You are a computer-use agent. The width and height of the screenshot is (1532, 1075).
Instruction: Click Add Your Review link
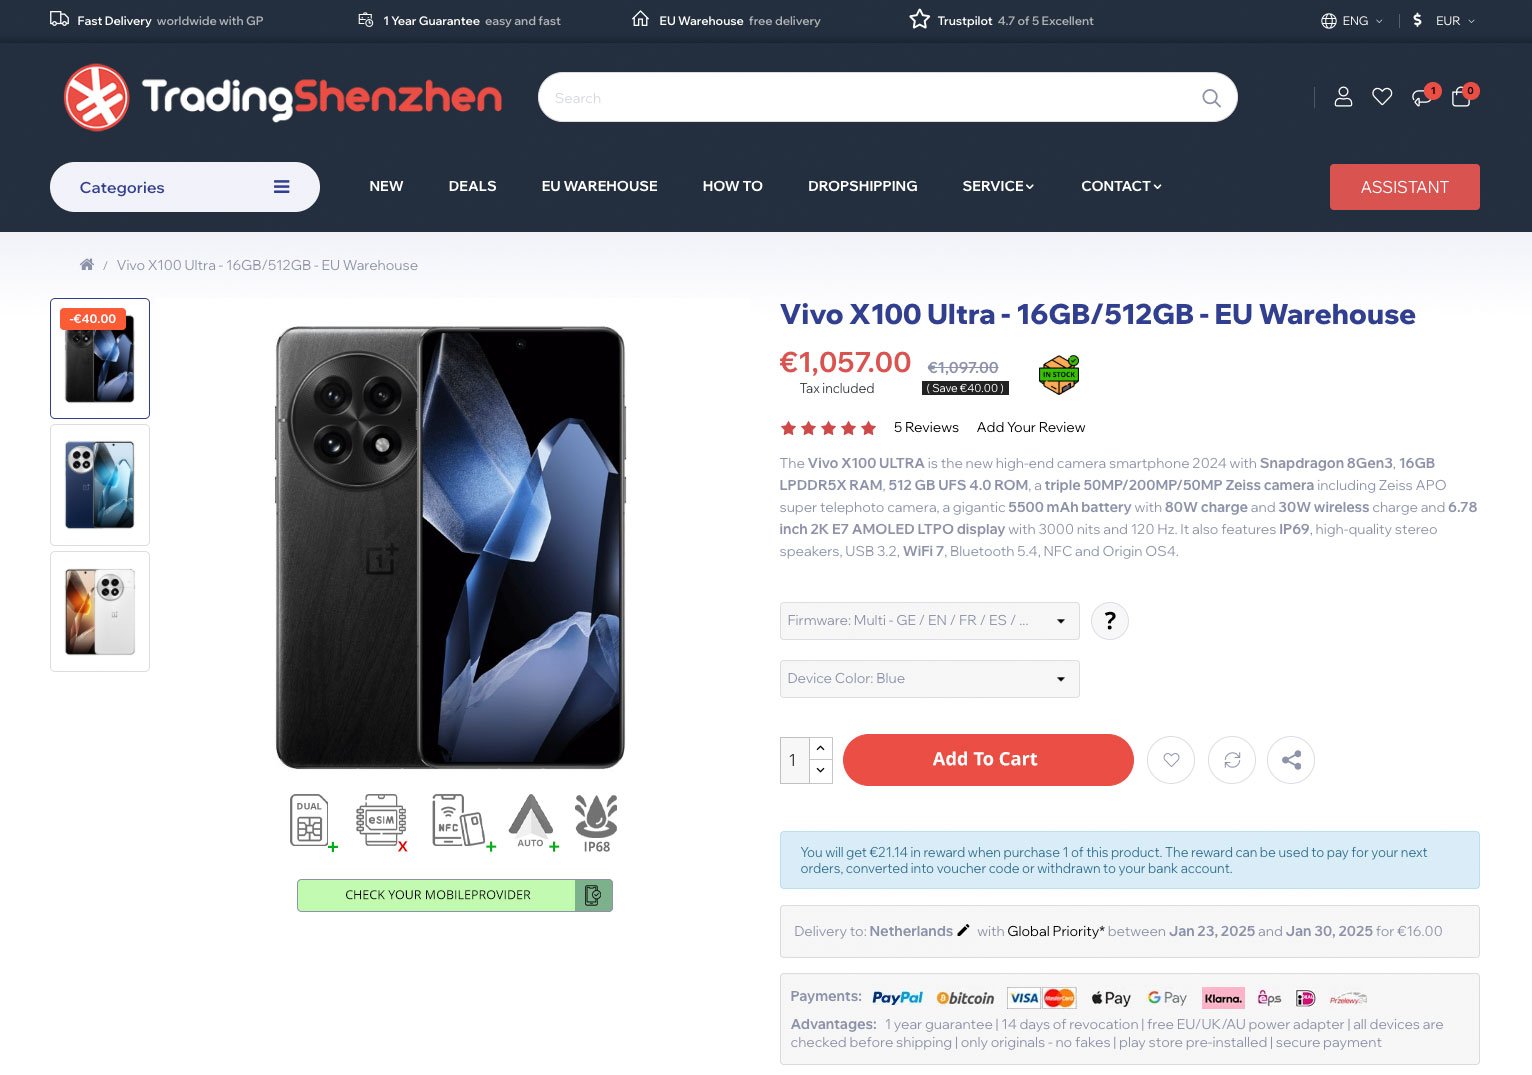[x=1031, y=427]
